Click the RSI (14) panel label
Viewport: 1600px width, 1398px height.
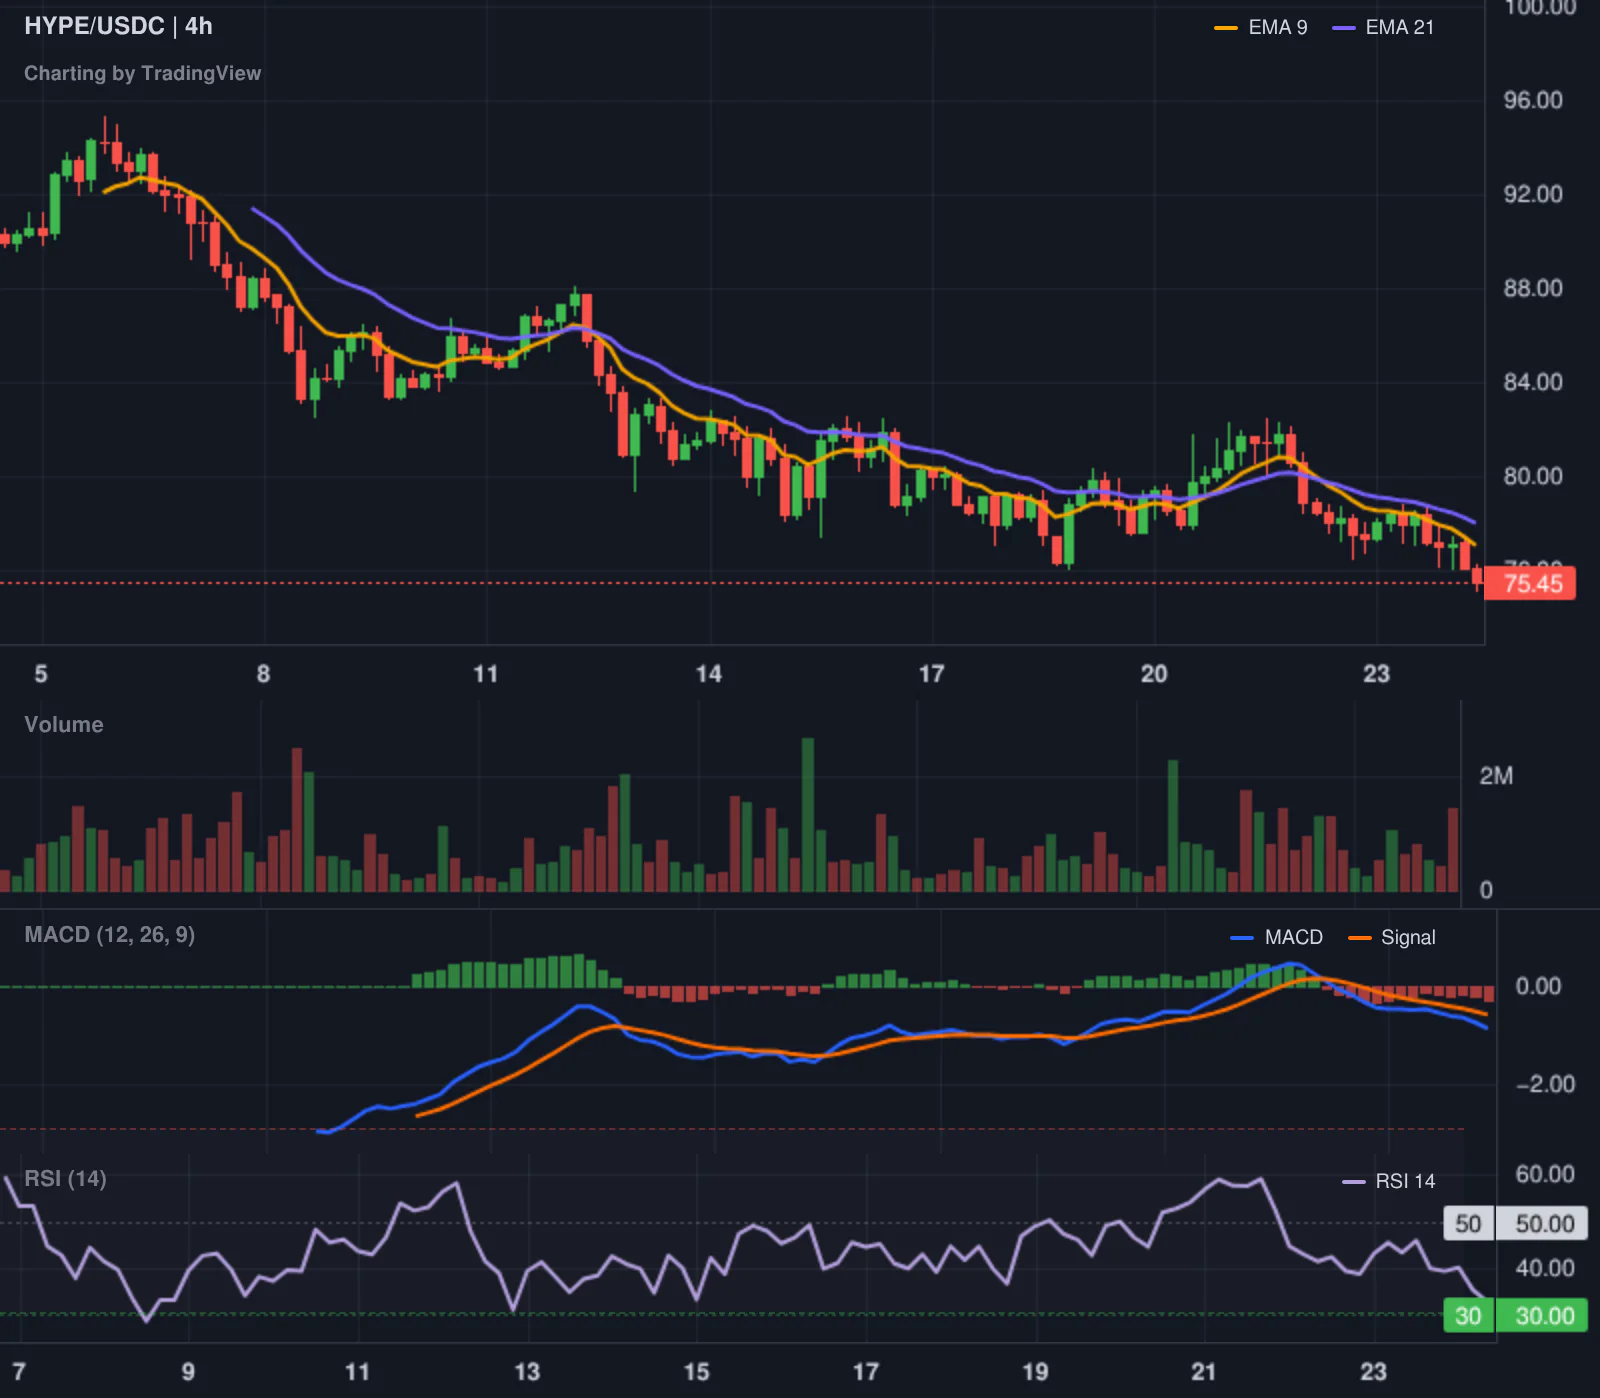click(65, 1178)
